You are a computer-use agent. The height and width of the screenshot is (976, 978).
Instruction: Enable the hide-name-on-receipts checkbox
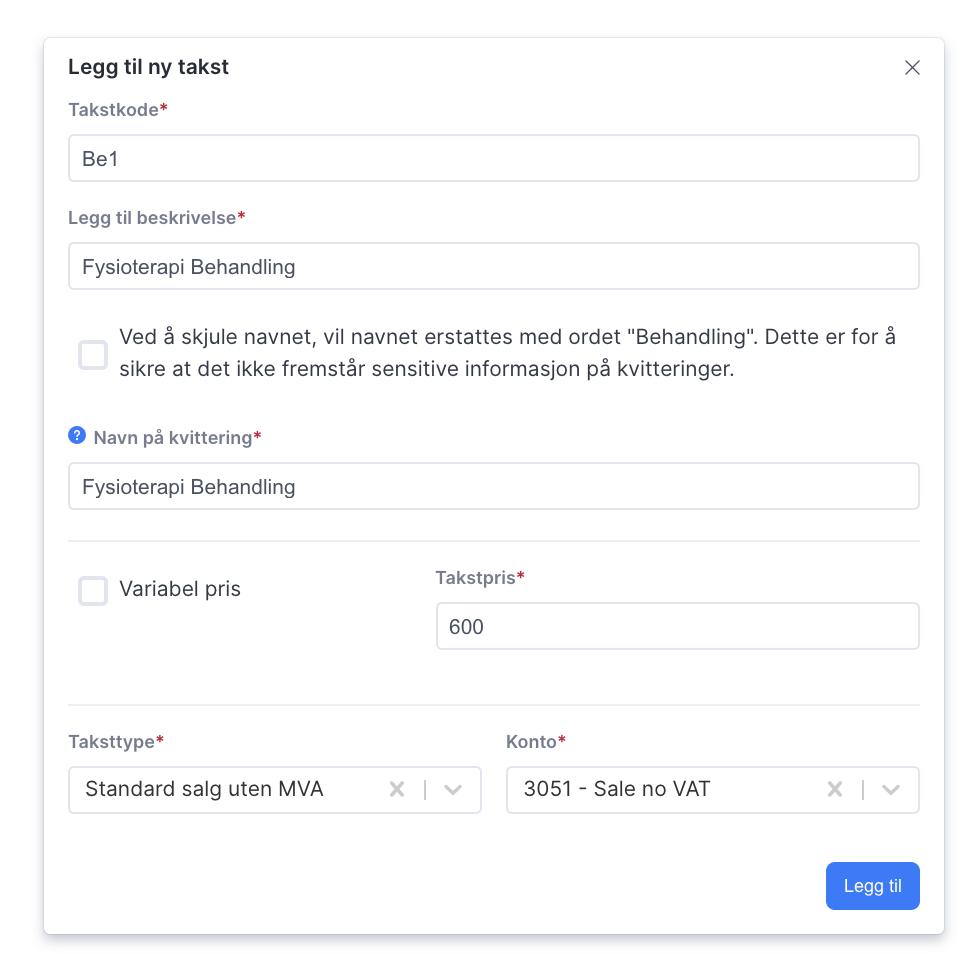click(x=93, y=355)
